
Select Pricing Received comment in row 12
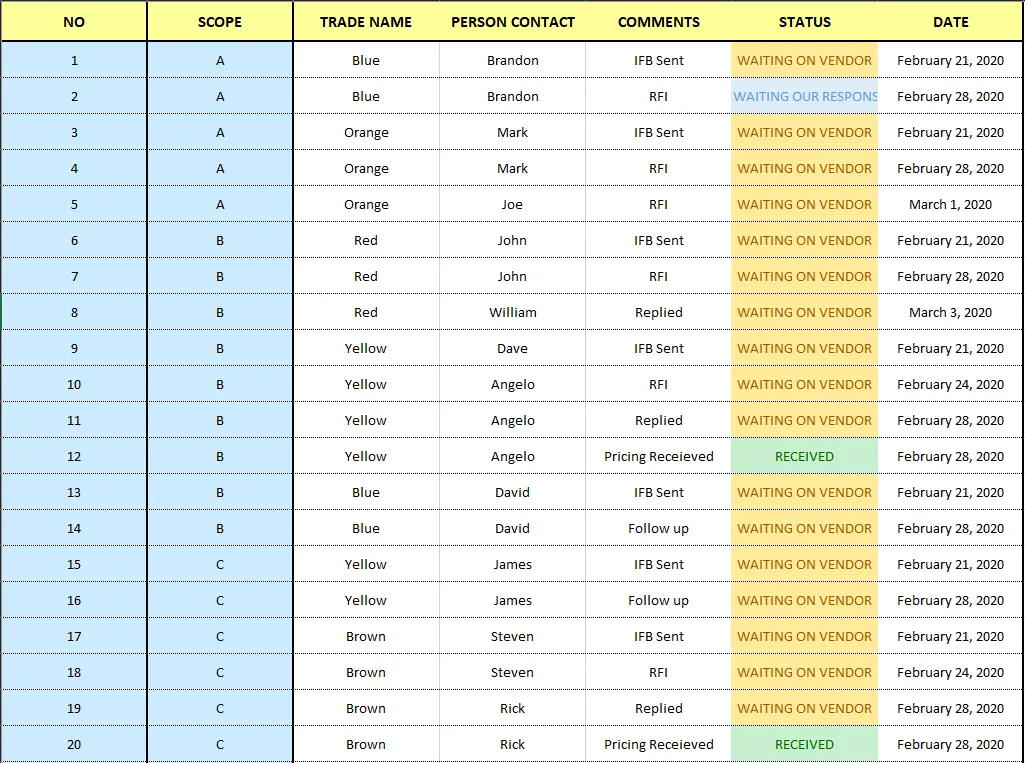click(x=659, y=457)
